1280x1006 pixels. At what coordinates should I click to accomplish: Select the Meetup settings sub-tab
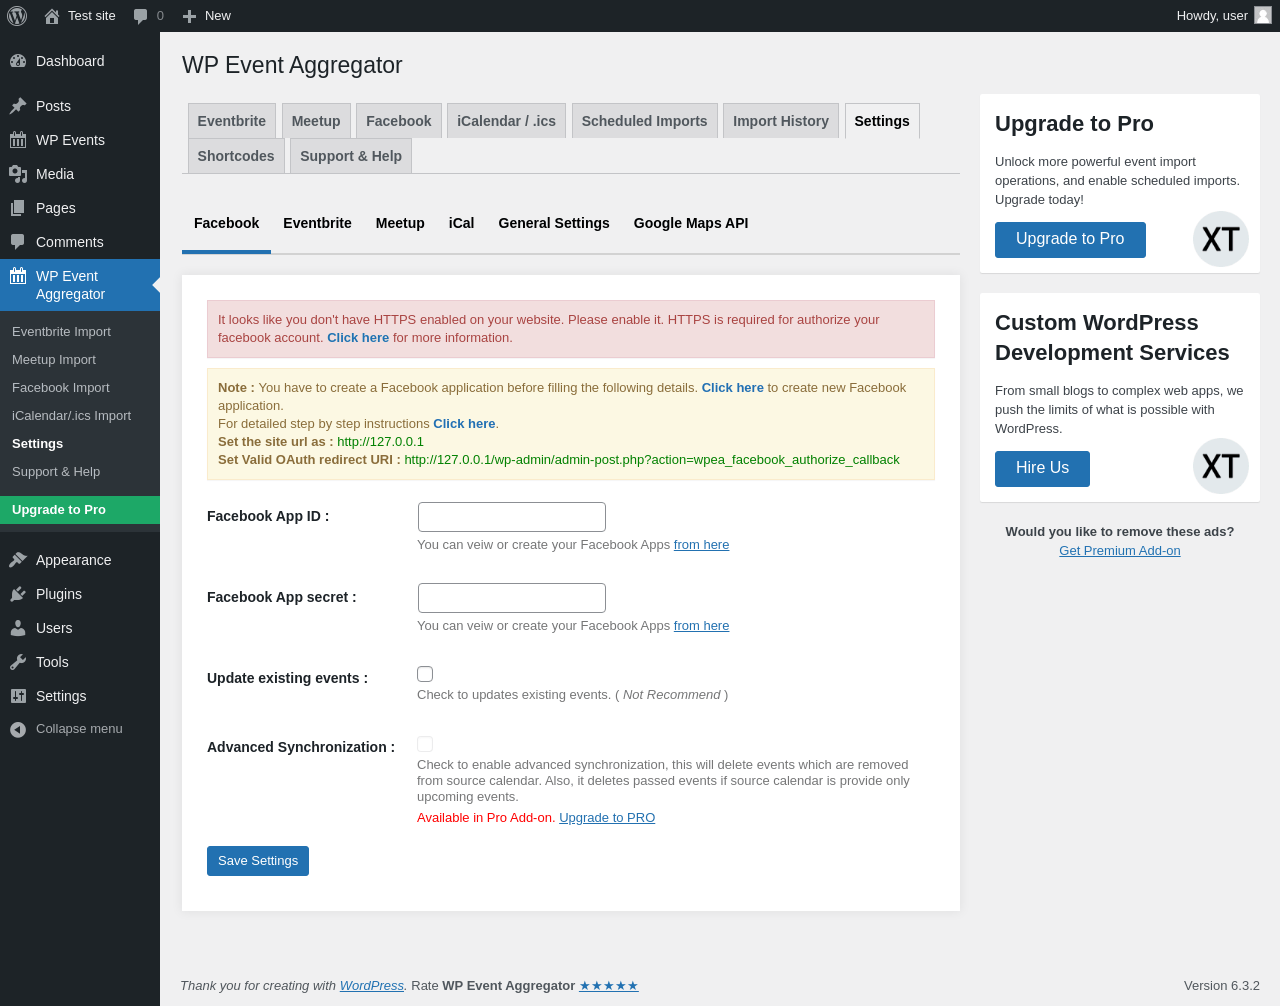point(400,223)
